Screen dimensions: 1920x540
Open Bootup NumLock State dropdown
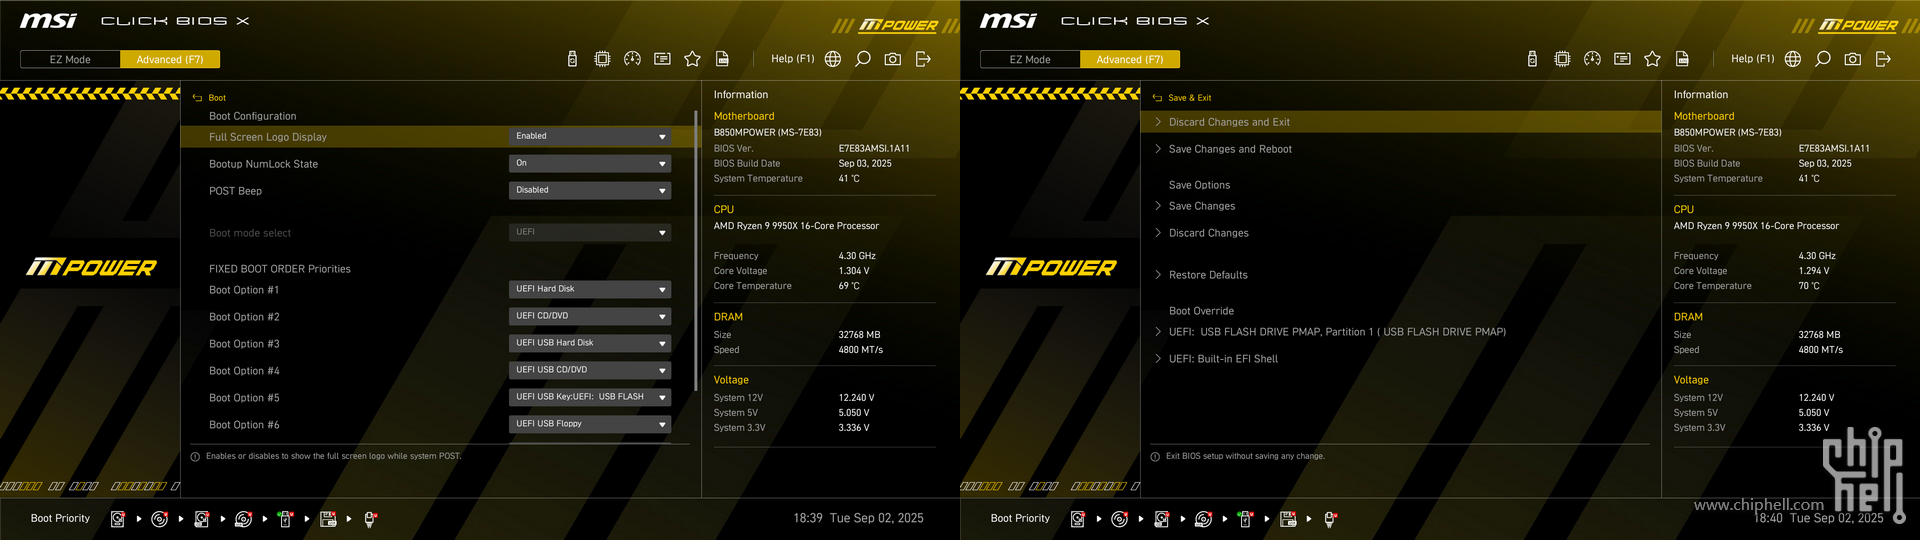(x=590, y=163)
